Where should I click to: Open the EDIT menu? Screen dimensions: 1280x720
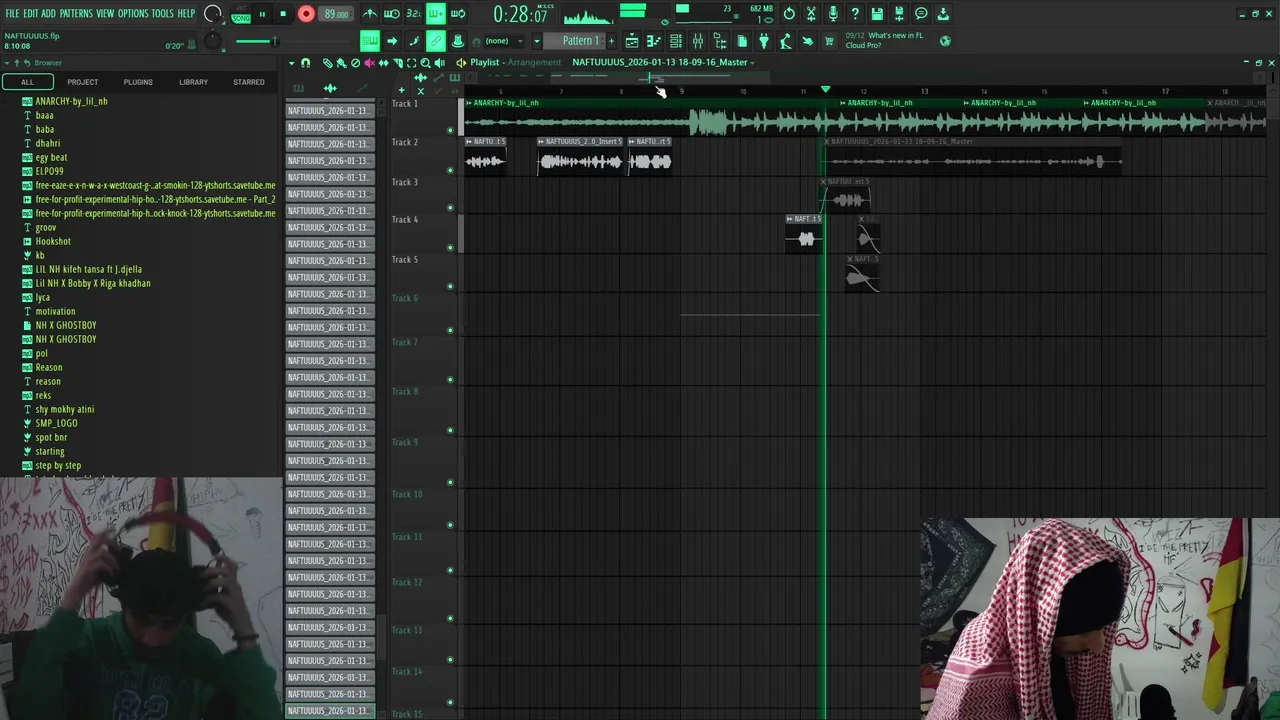point(31,14)
